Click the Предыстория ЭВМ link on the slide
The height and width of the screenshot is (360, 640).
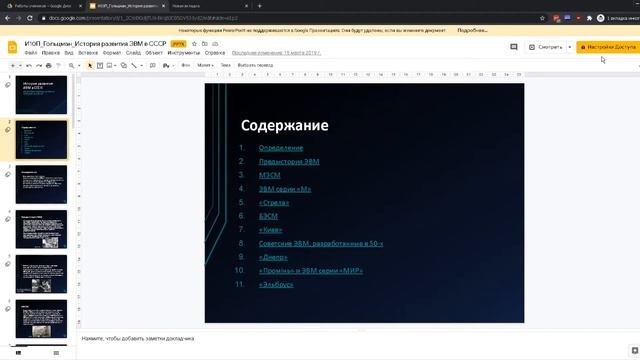coord(289,162)
